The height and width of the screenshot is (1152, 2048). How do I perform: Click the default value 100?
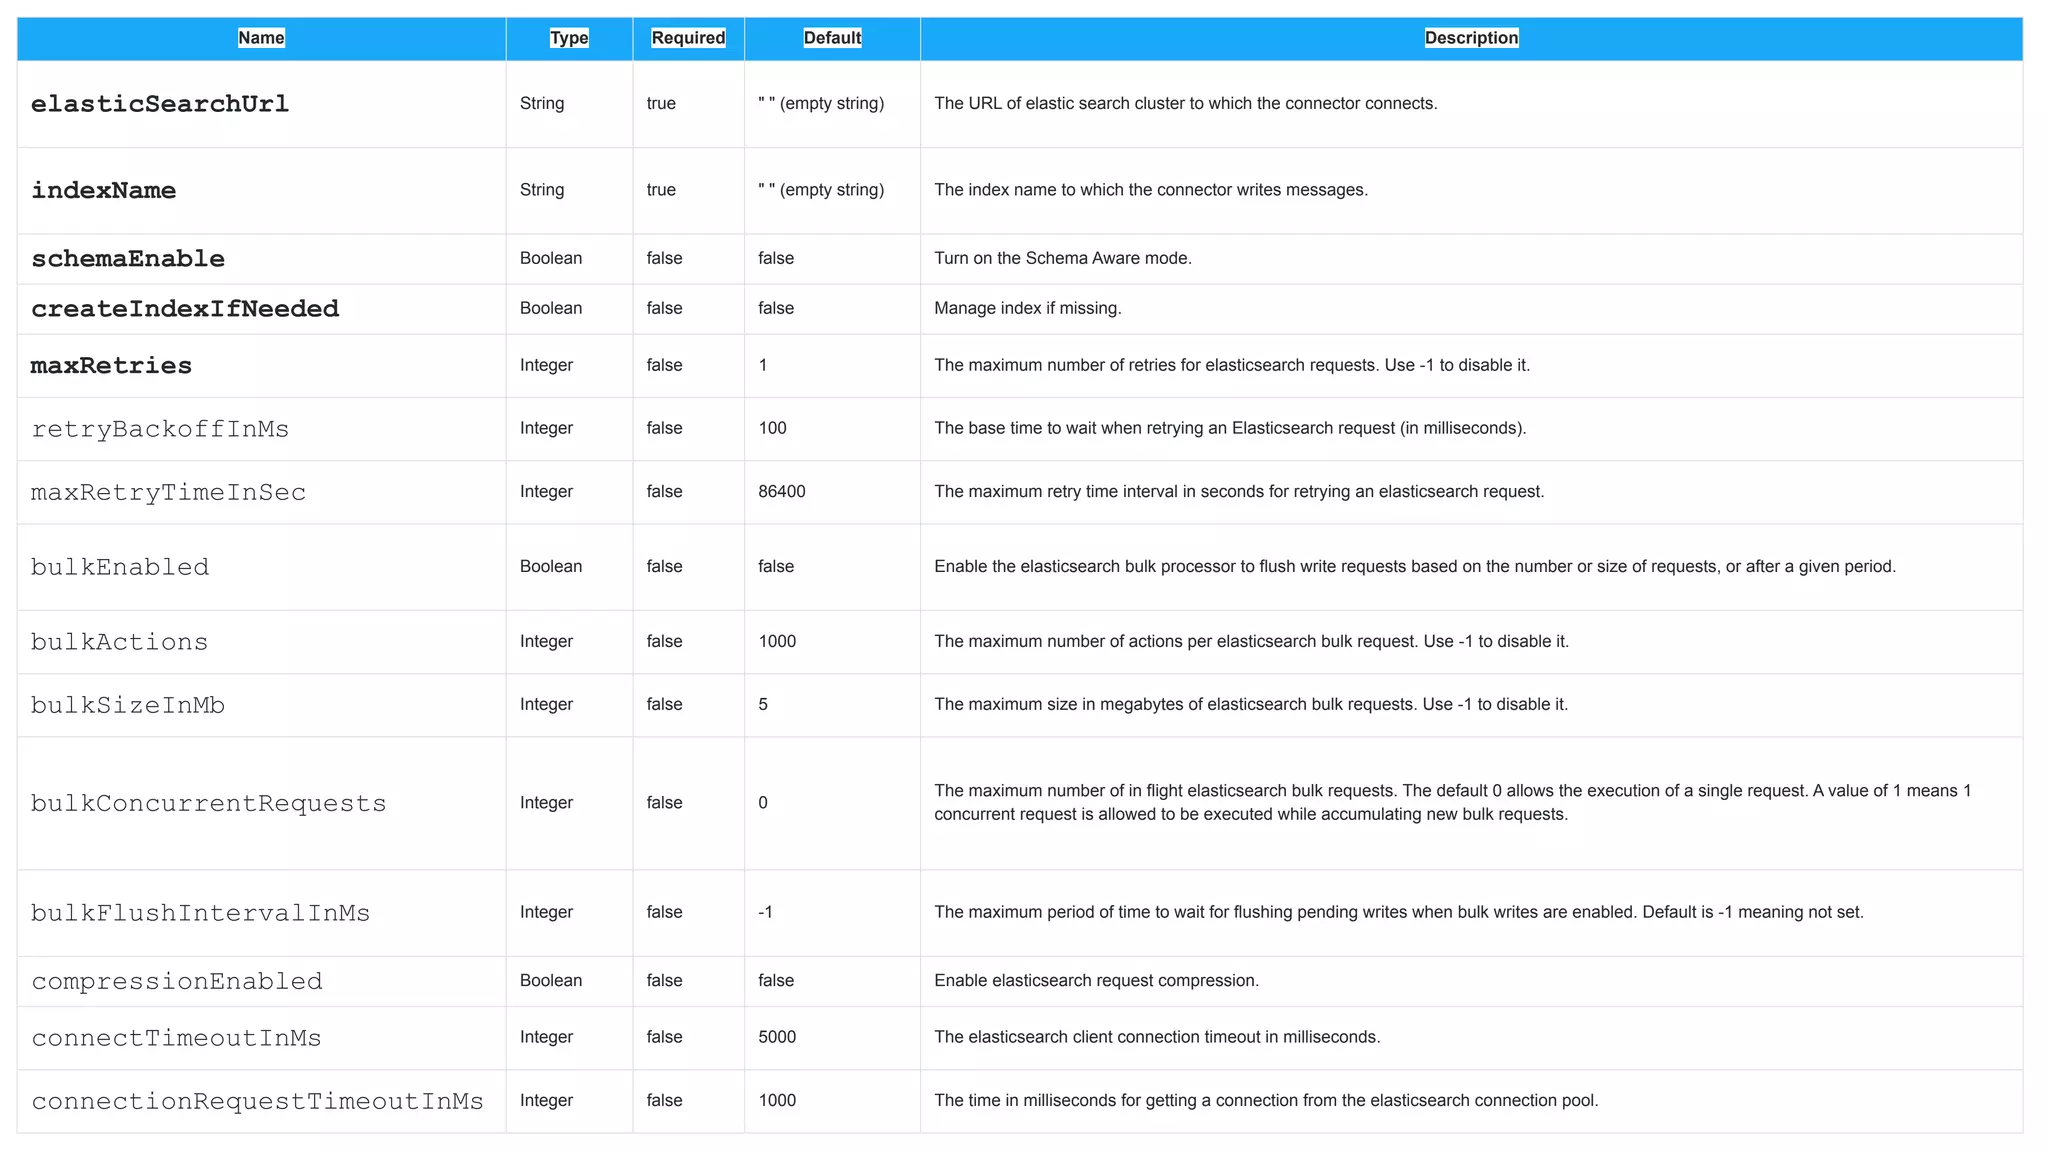[772, 428]
